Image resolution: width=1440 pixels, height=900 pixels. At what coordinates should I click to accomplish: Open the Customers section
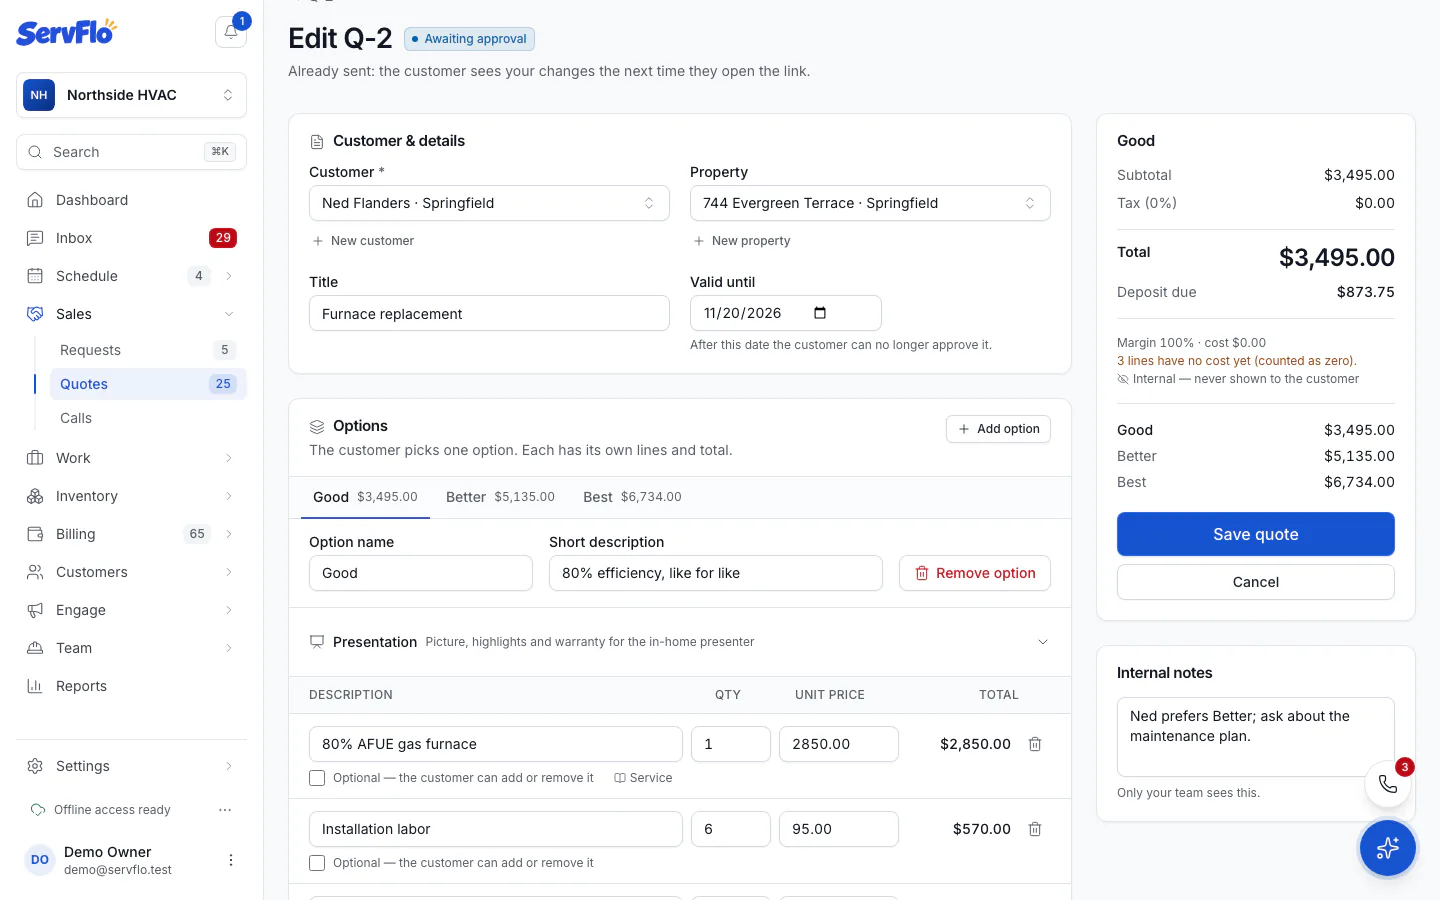[131, 572]
